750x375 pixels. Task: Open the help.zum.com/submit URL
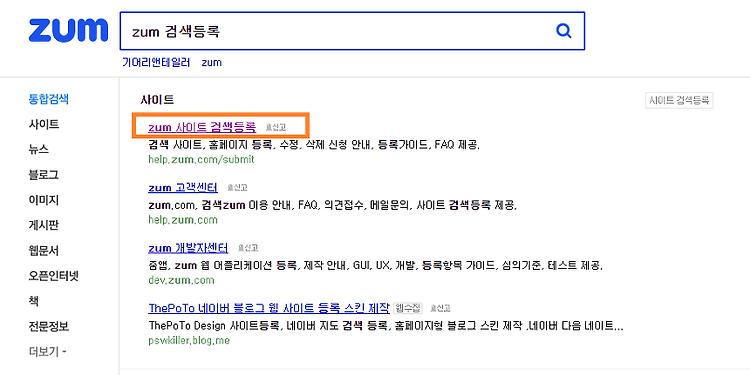[201, 160]
